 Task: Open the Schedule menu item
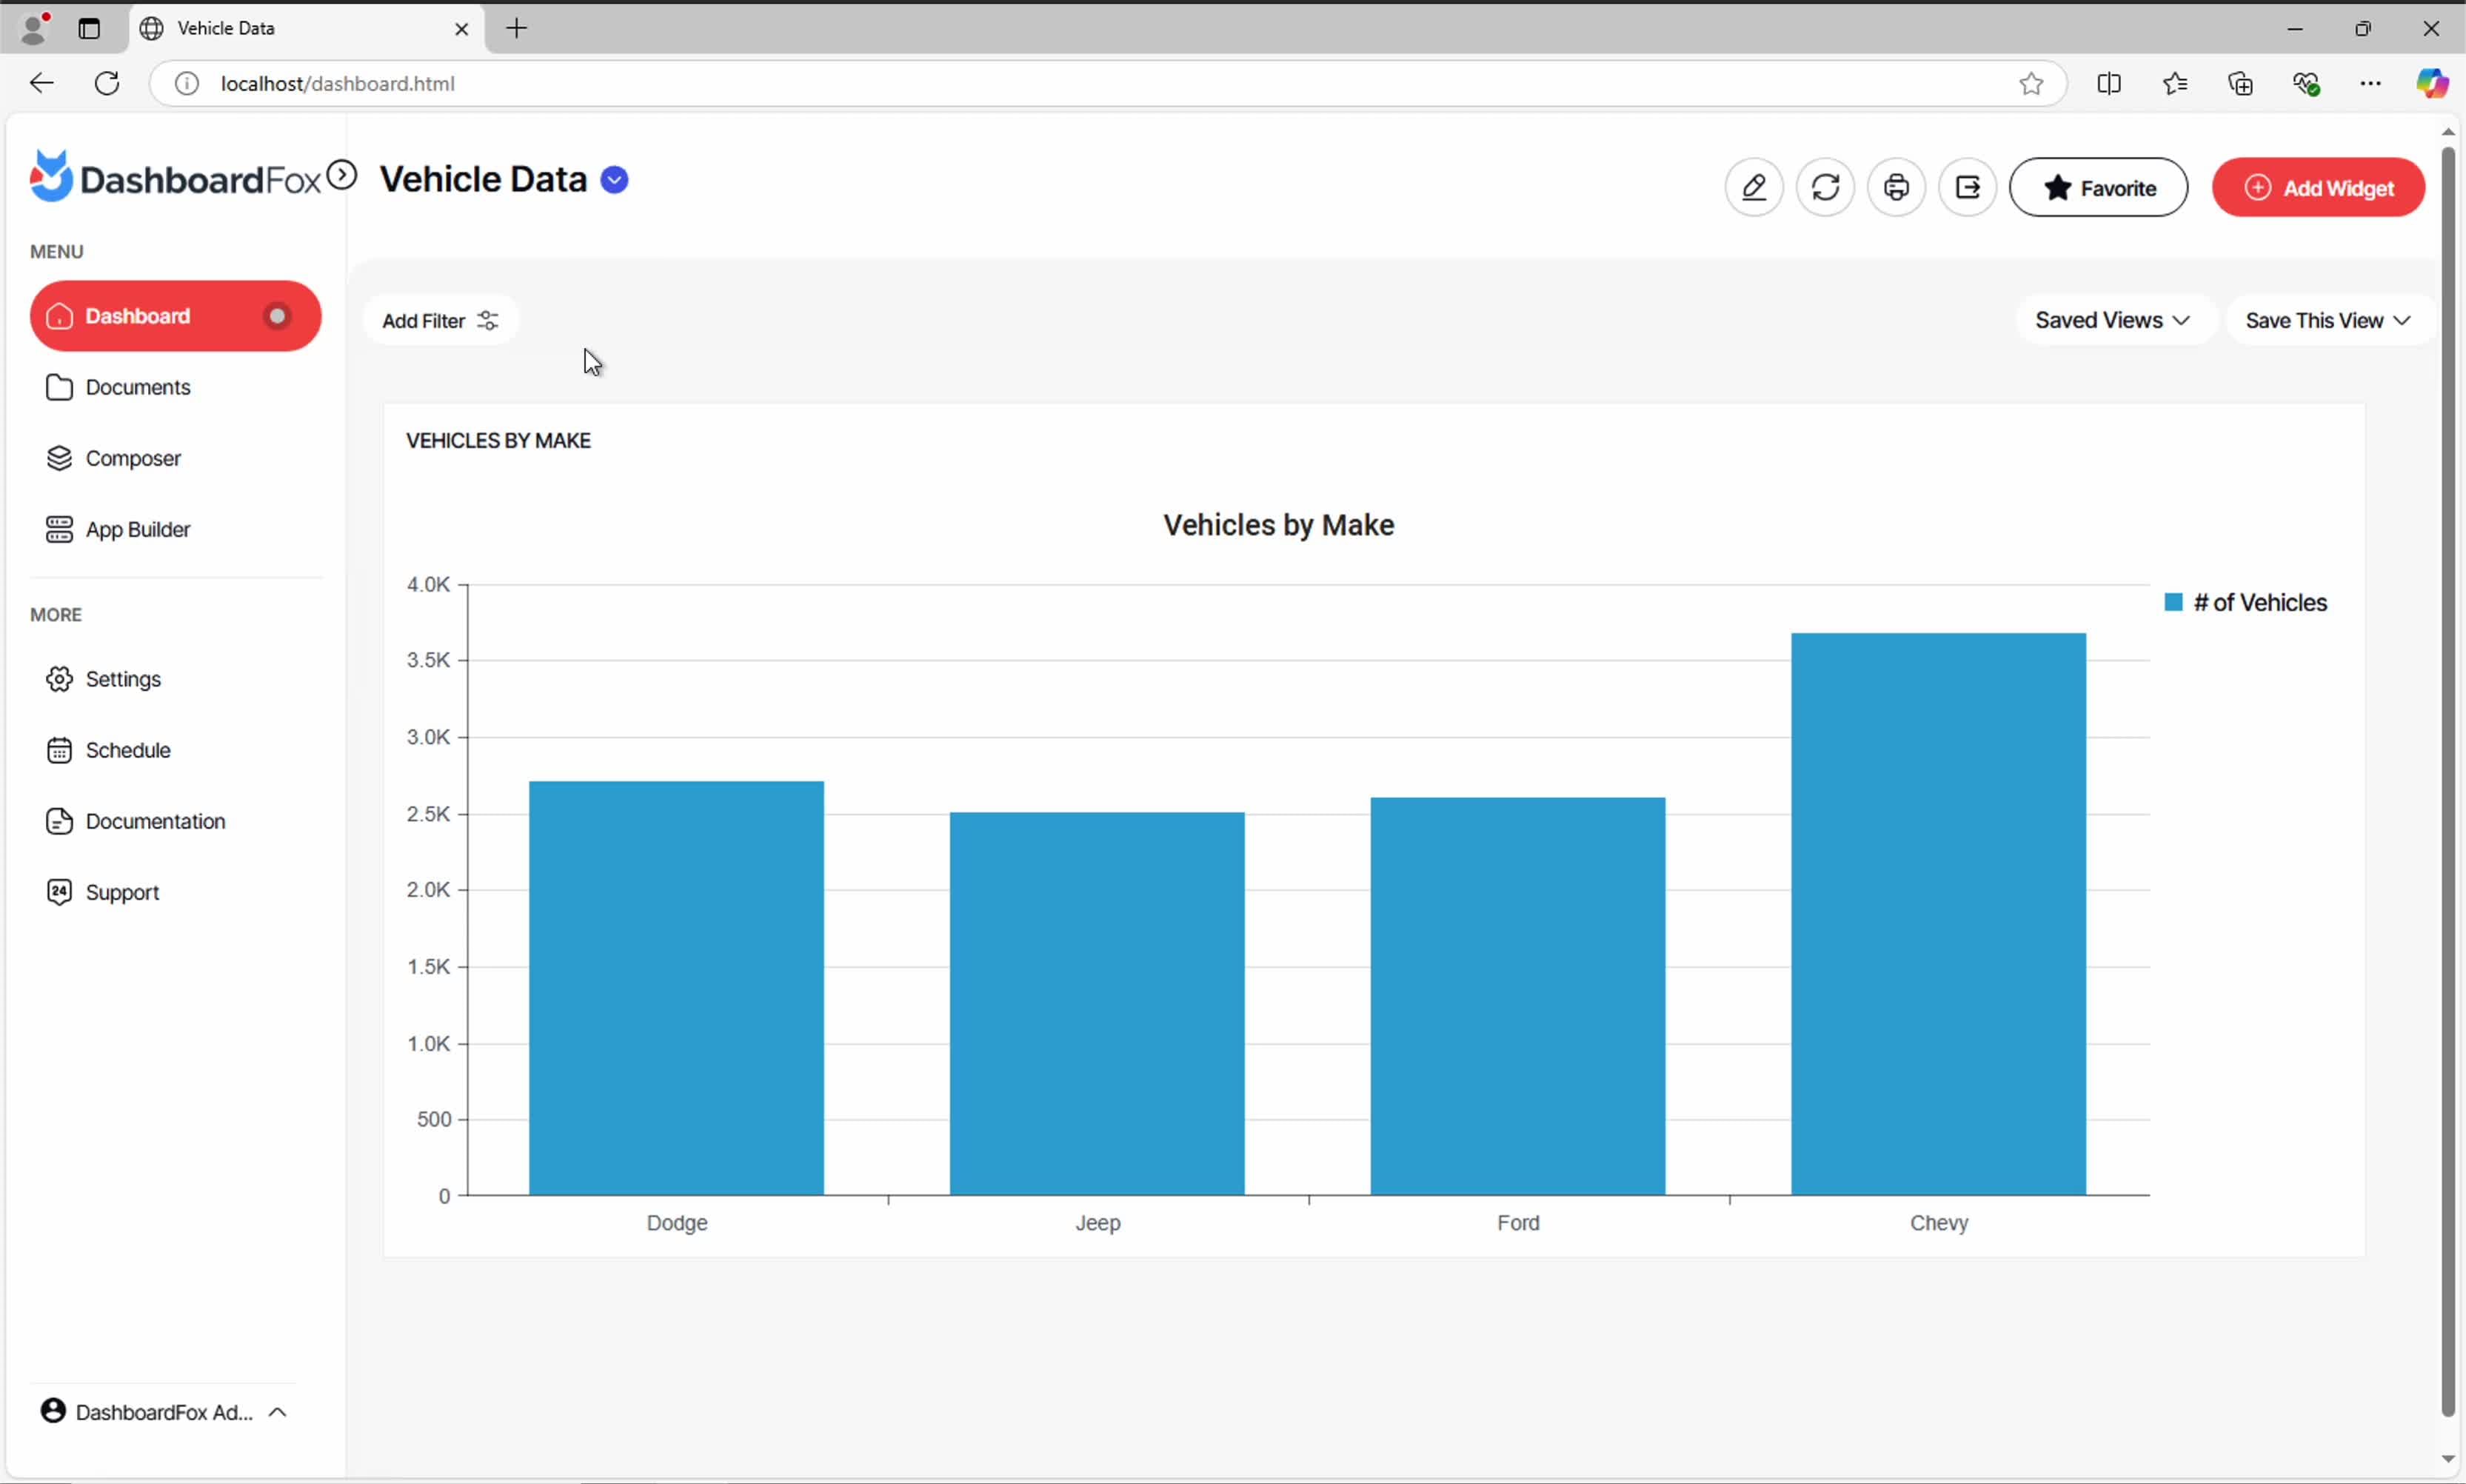(x=127, y=750)
